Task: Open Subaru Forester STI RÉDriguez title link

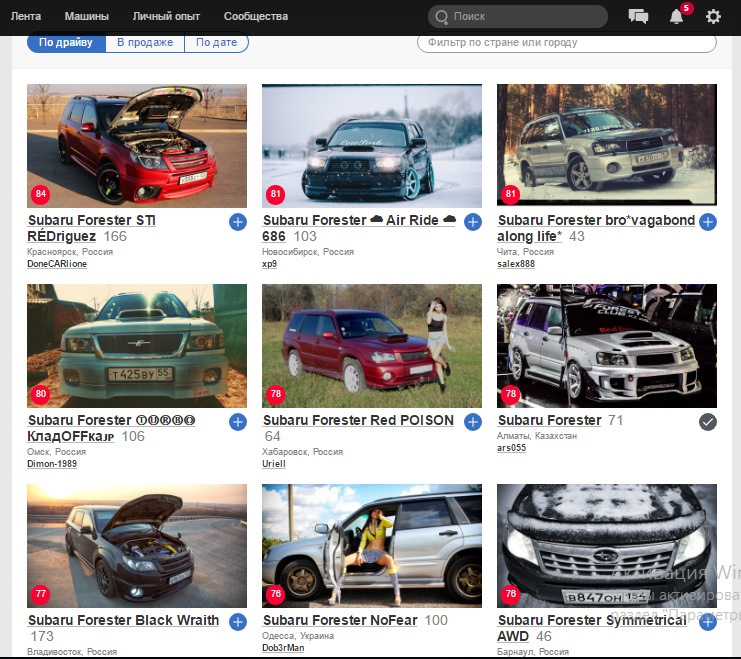Action: [91, 228]
